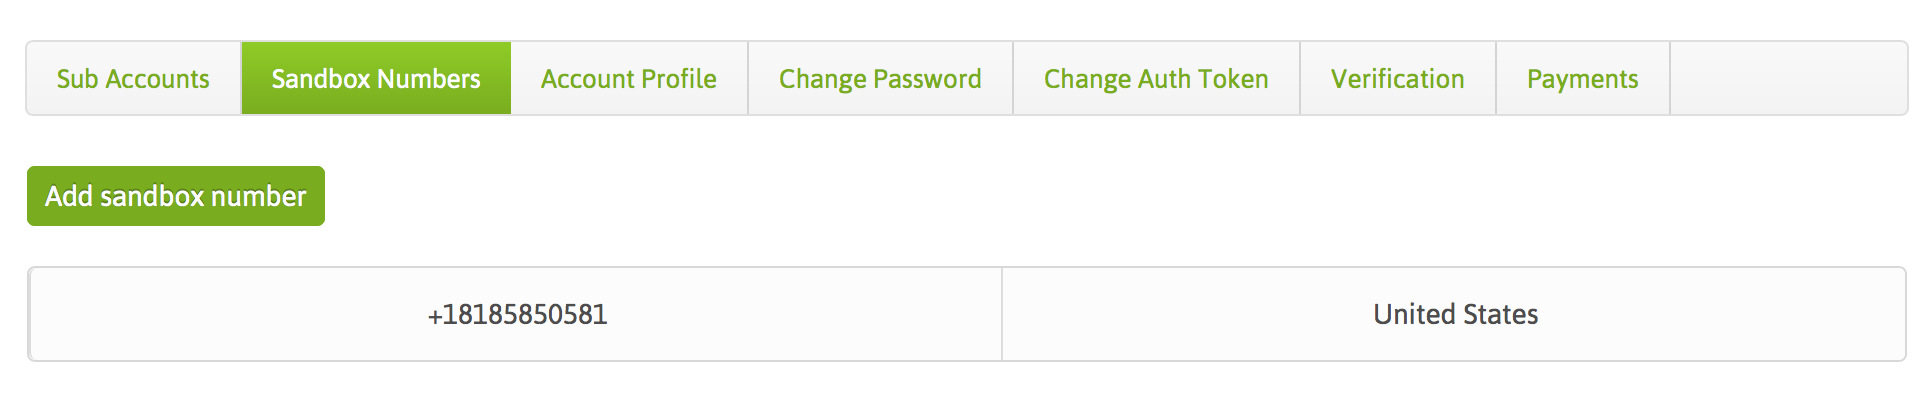Click the phone number in the table row
This screenshot has height=406, width=1930.
[517, 314]
